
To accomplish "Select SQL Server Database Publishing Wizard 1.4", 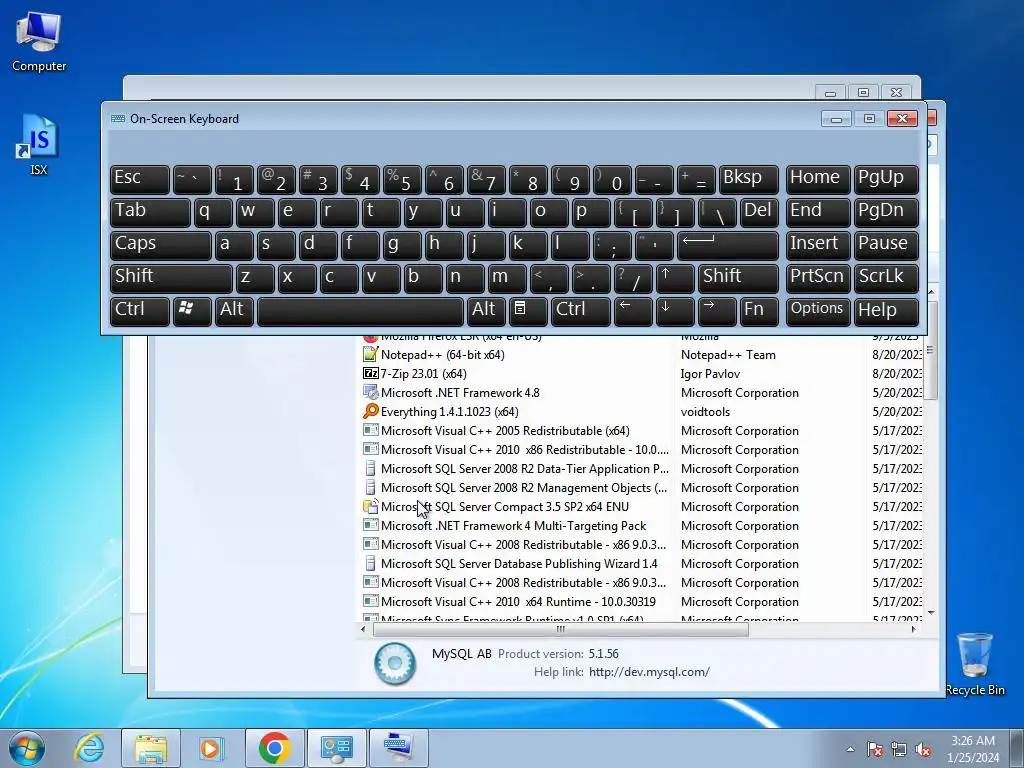I will 641,564.
